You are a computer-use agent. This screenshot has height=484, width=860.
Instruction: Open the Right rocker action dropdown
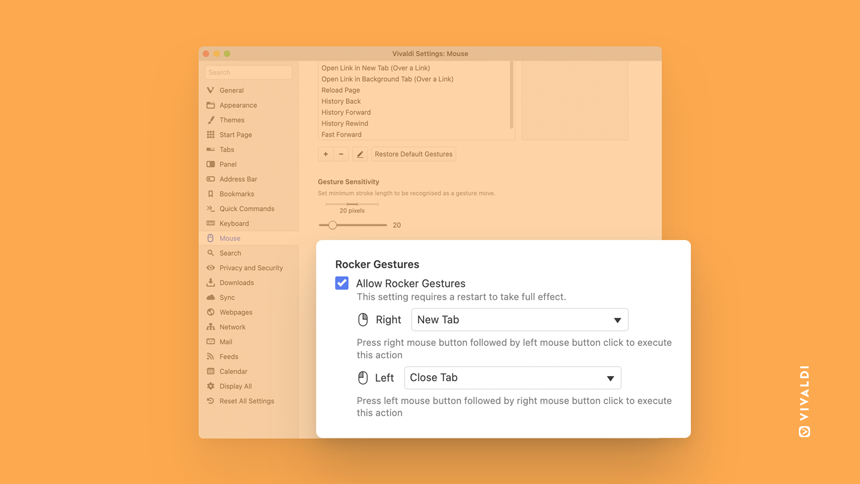pyautogui.click(x=519, y=320)
